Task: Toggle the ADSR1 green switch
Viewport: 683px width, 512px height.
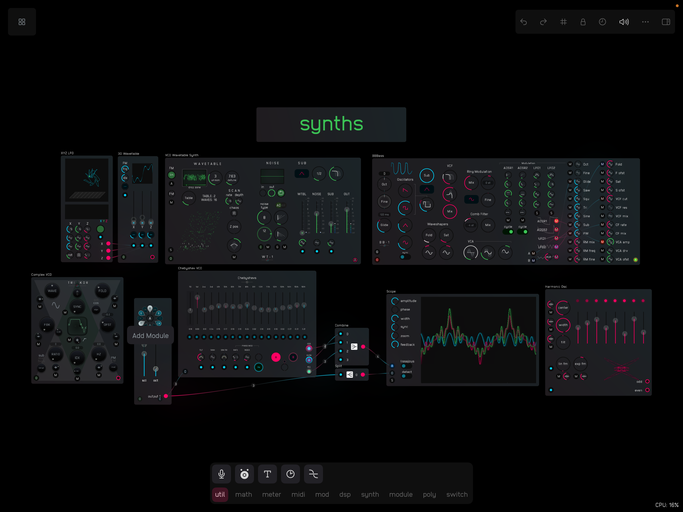Action: coord(508,232)
